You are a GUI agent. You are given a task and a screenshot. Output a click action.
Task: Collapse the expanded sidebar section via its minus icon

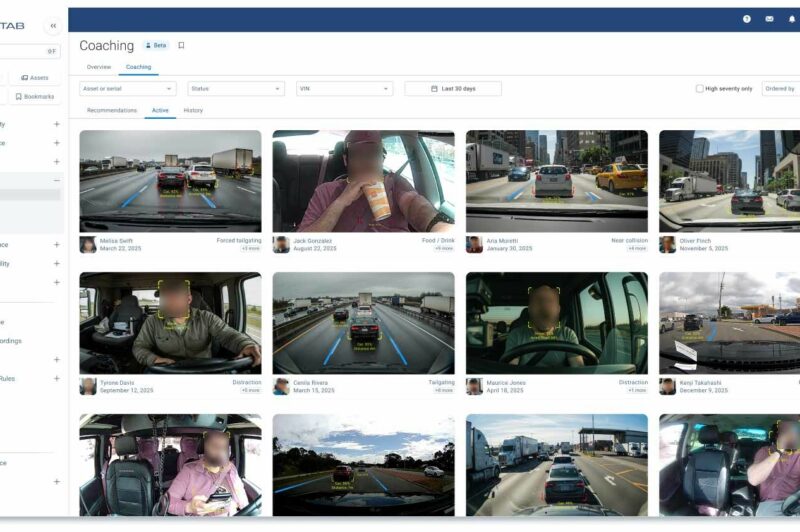[57, 180]
